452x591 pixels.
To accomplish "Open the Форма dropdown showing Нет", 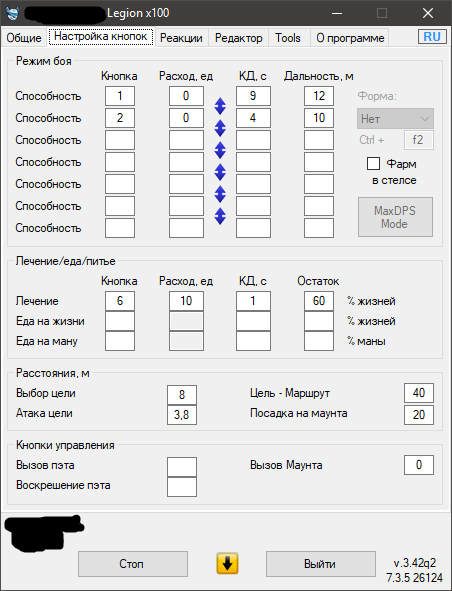I will (x=395, y=119).
